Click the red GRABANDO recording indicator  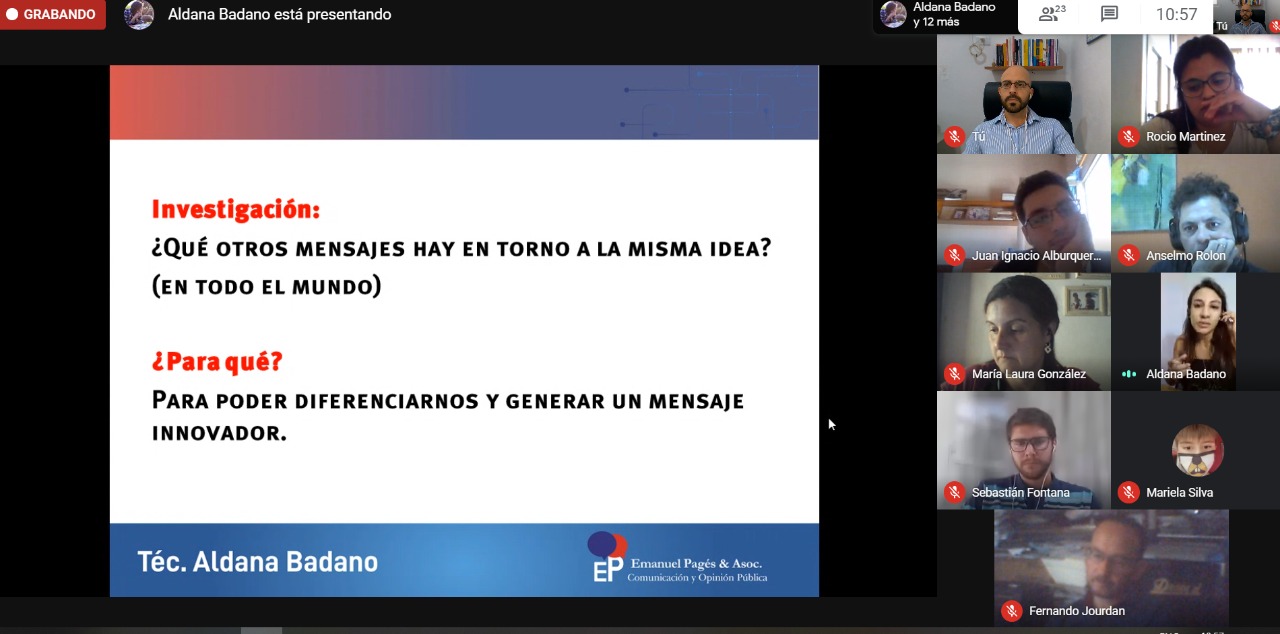pyautogui.click(x=52, y=15)
